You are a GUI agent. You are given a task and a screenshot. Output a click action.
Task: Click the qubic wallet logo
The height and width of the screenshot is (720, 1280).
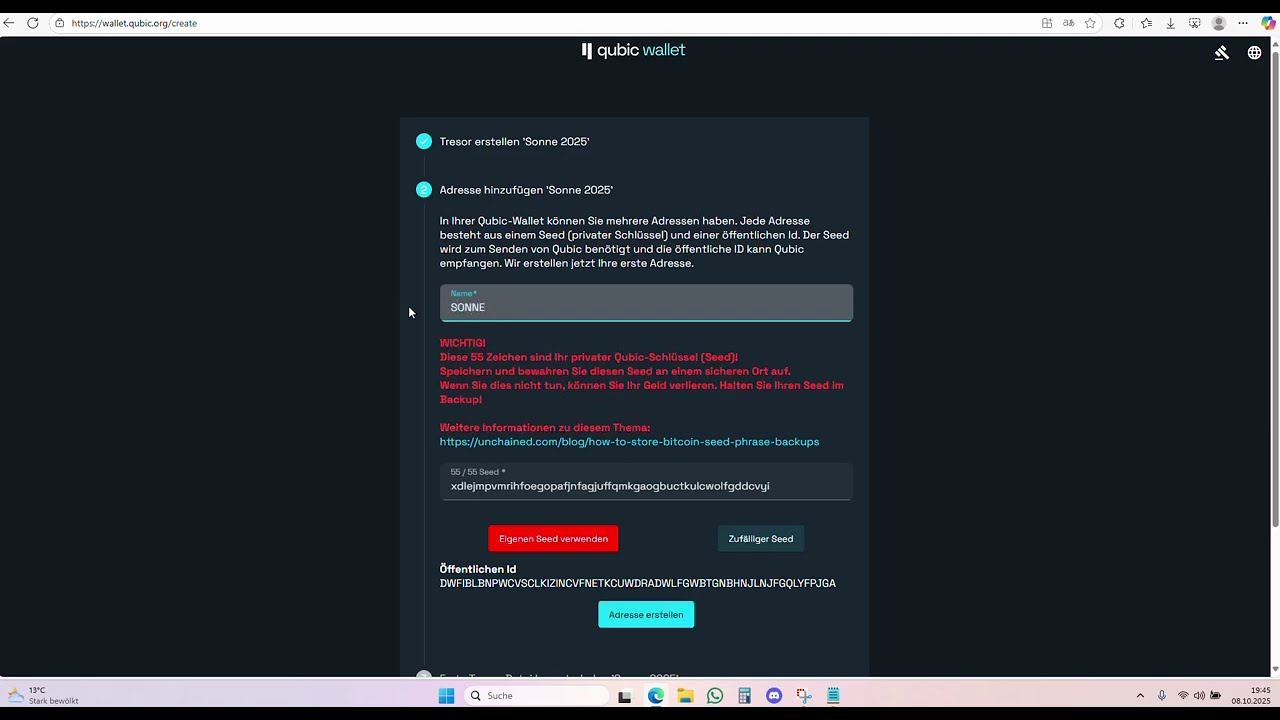pyautogui.click(x=634, y=50)
